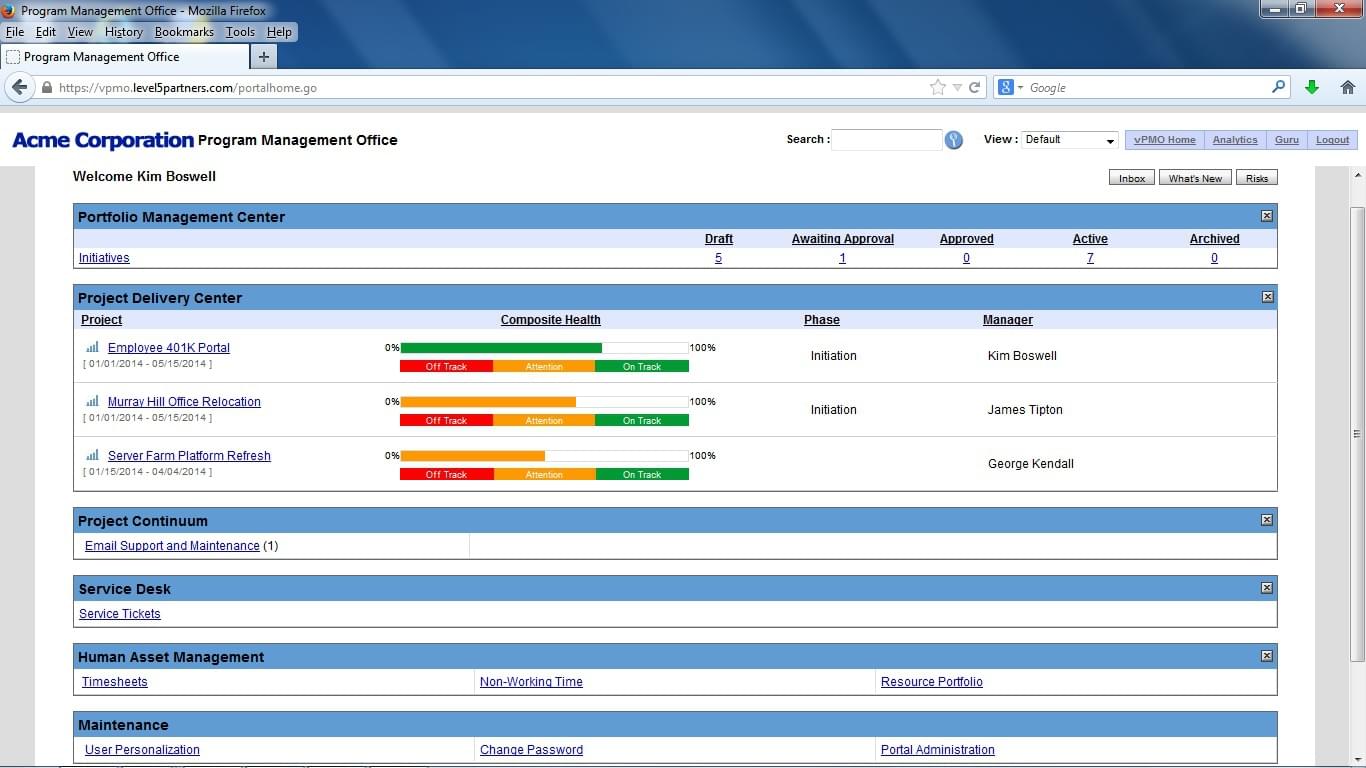Click the Google search engine icon
Viewport: 1366px width, 768px height.
click(x=1004, y=87)
